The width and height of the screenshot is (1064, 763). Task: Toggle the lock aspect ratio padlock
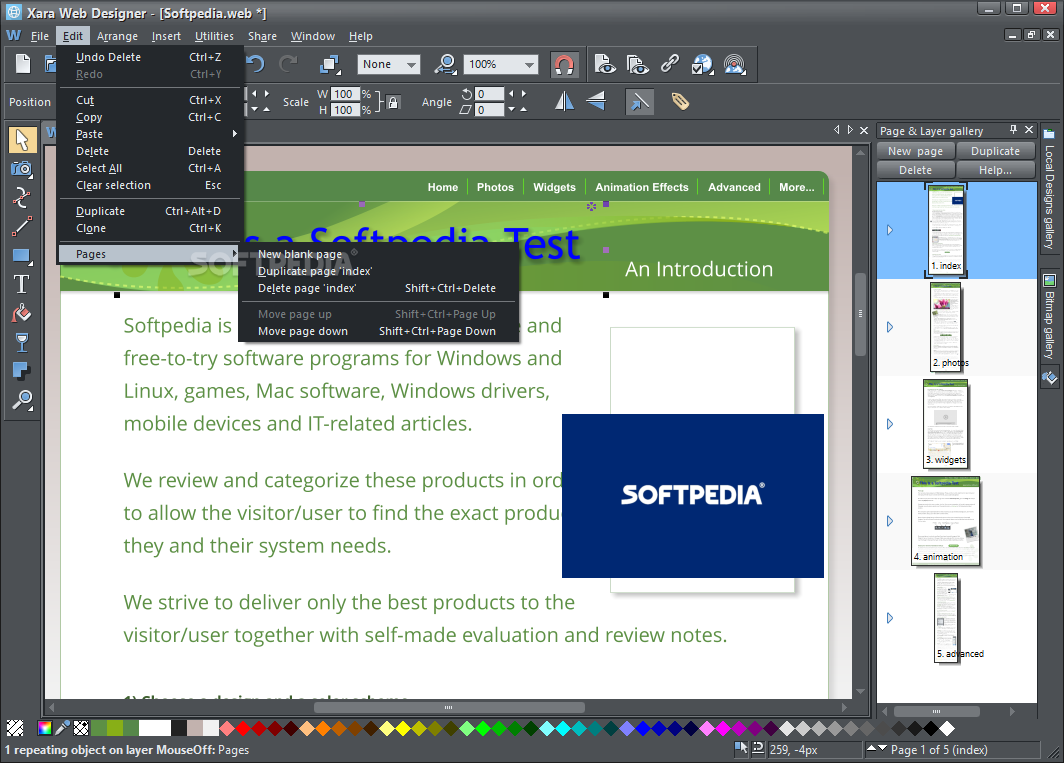click(393, 102)
